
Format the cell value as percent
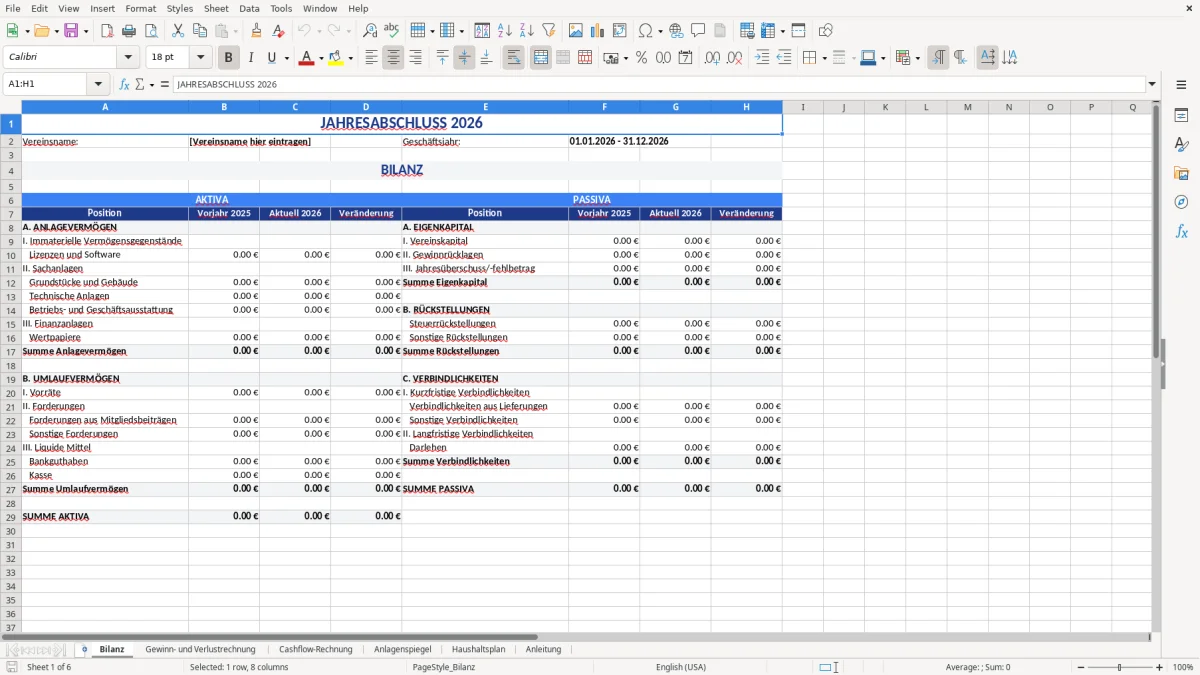click(643, 57)
